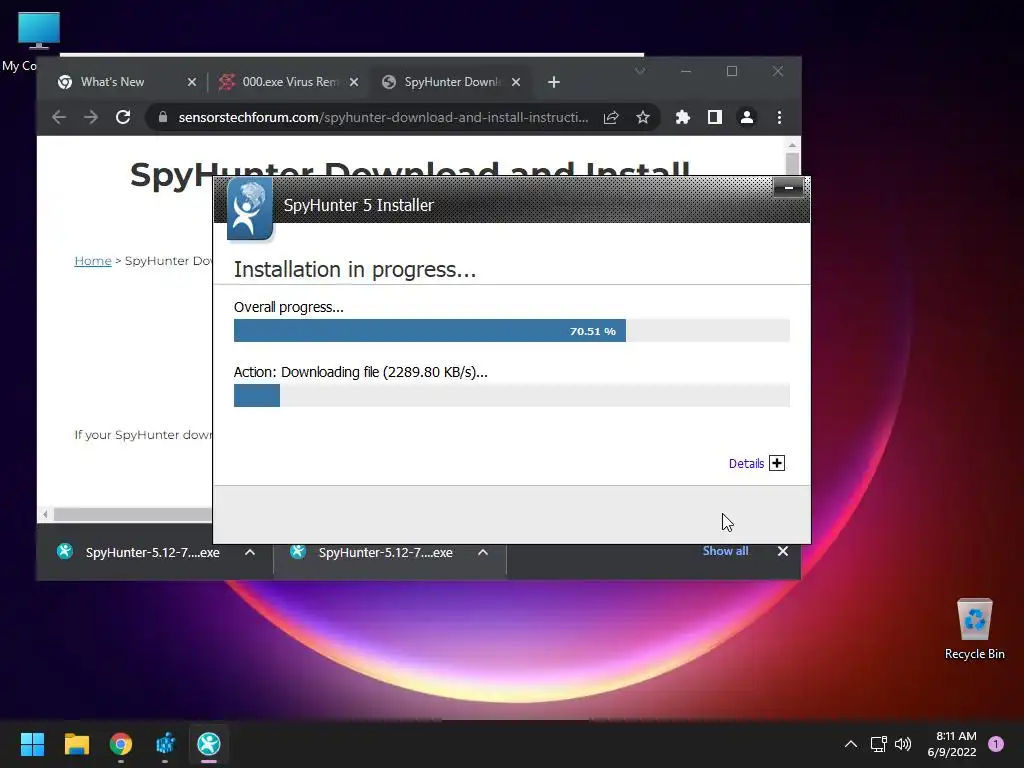The height and width of the screenshot is (768, 1024).
Task: Click the blue gears taskbar app icon
Action: (165, 744)
